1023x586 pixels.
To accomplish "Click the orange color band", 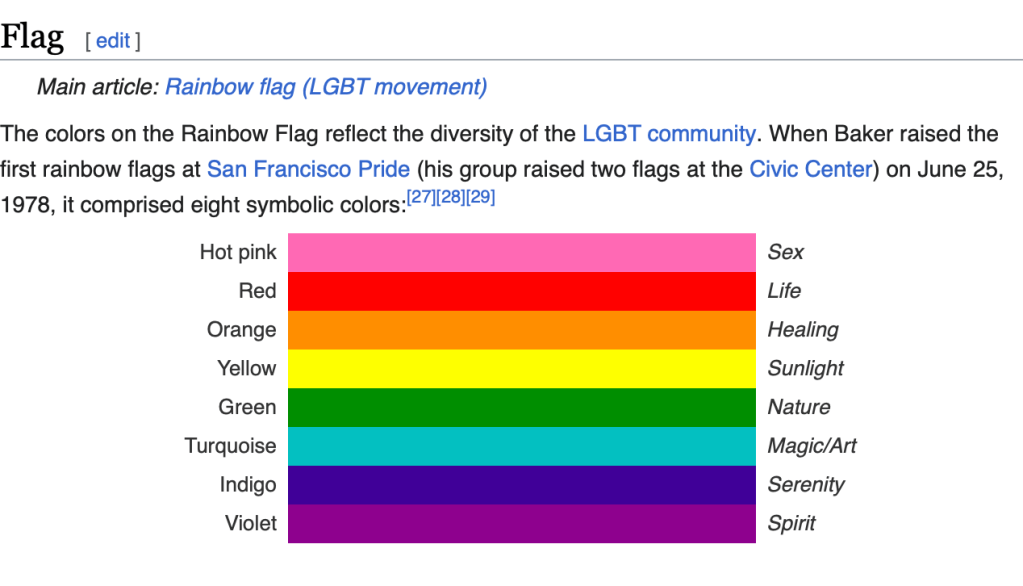I will click(x=521, y=330).
